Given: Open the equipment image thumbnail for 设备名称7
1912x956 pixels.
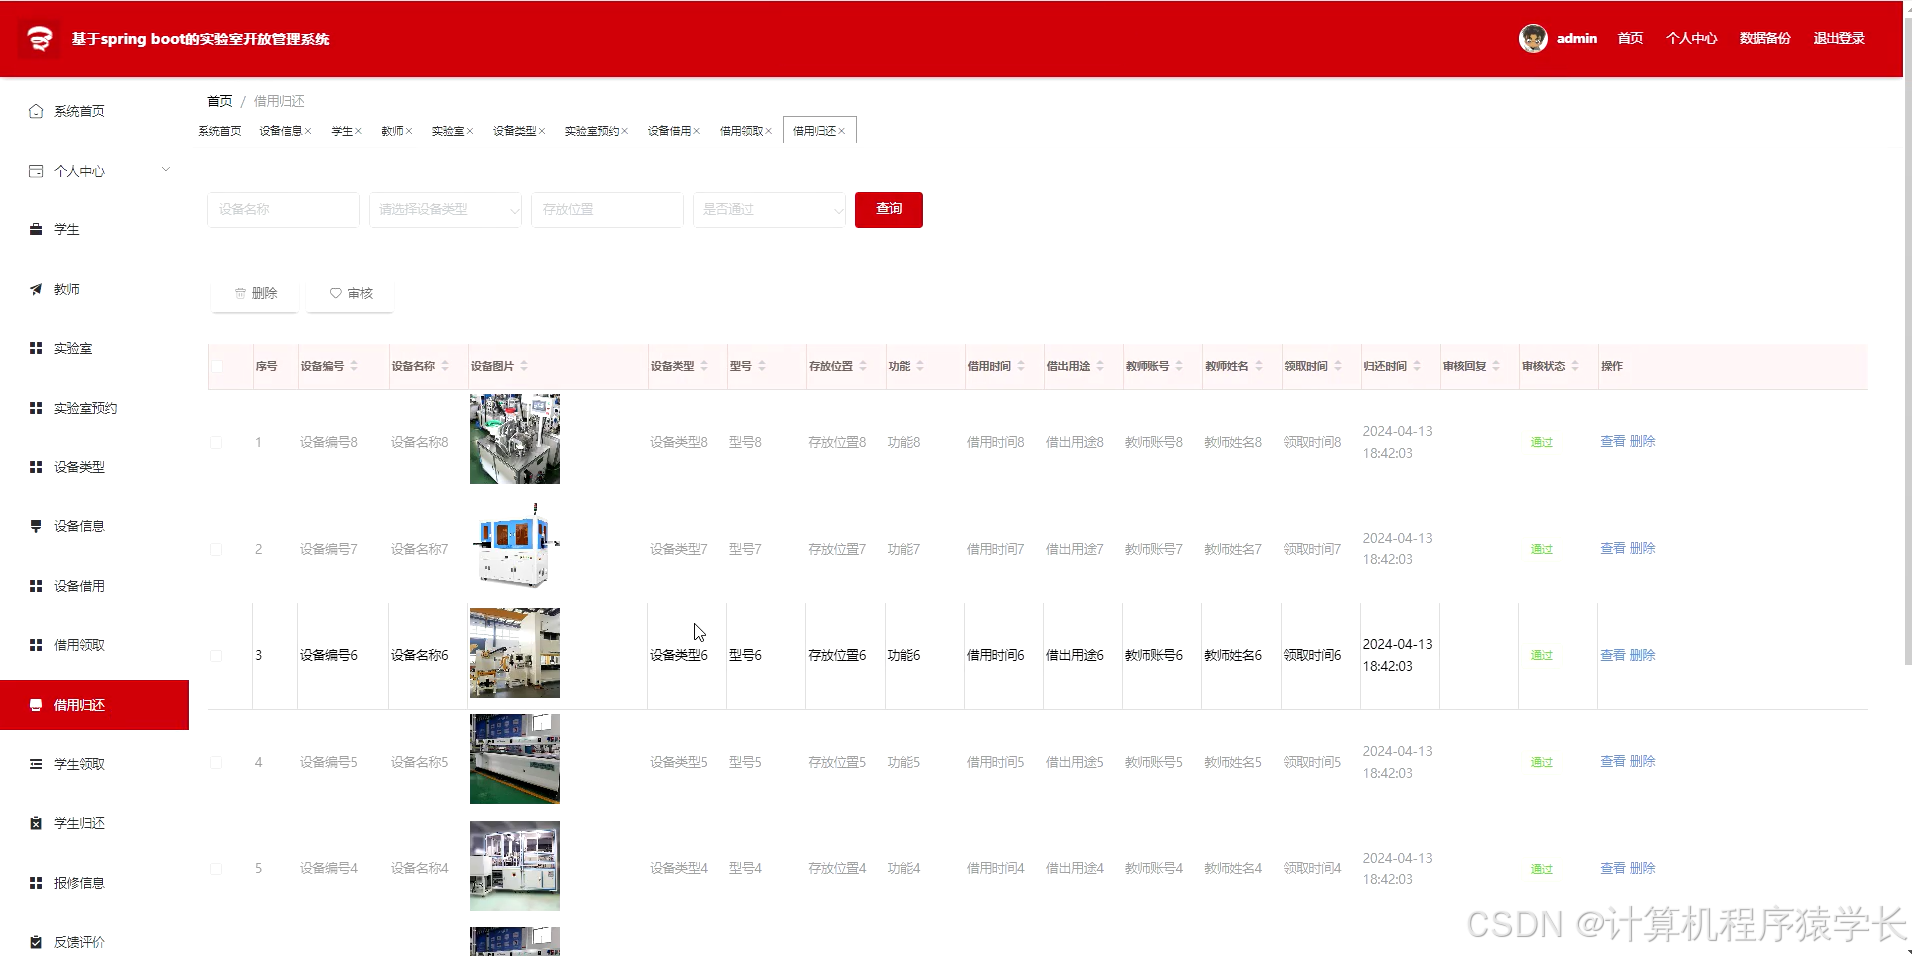Looking at the screenshot, I should point(515,546).
